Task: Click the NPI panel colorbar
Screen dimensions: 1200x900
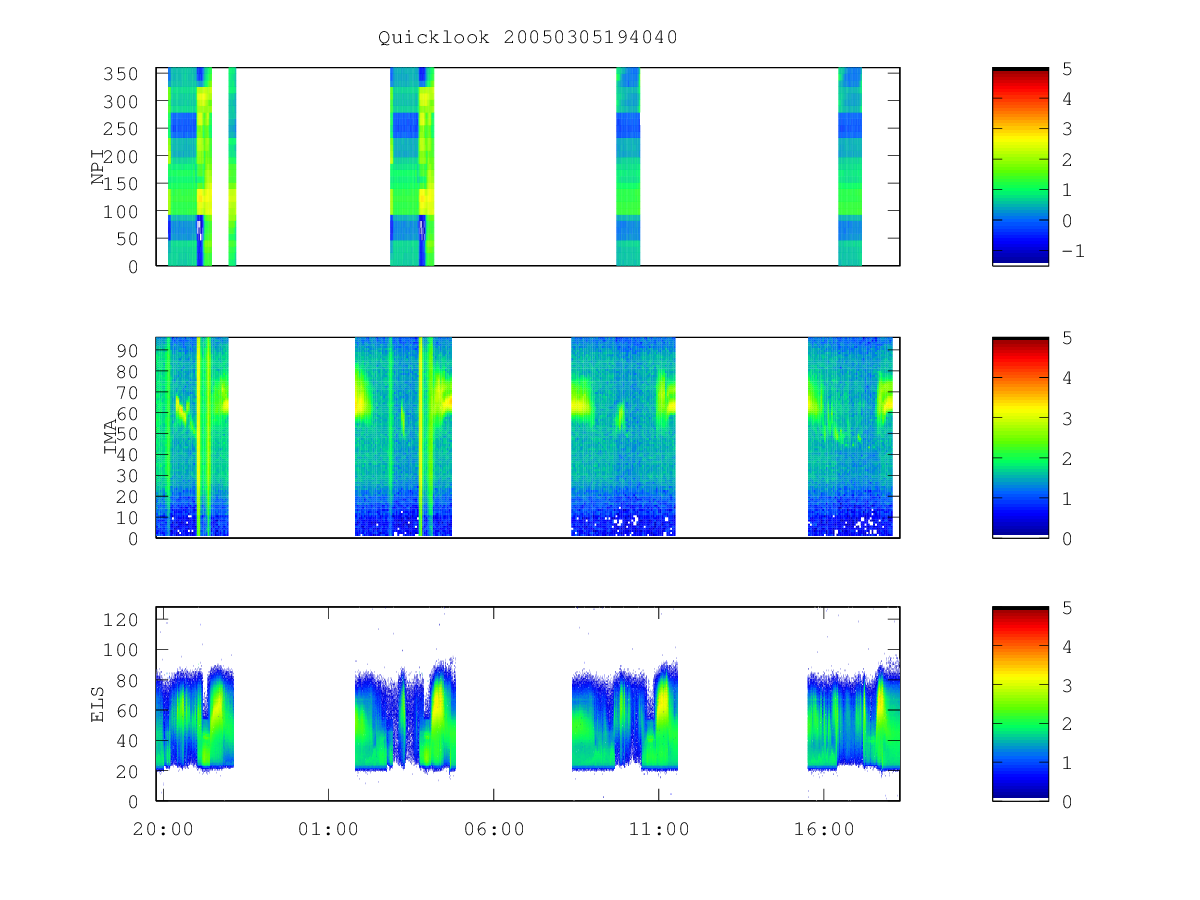Action: point(1020,167)
